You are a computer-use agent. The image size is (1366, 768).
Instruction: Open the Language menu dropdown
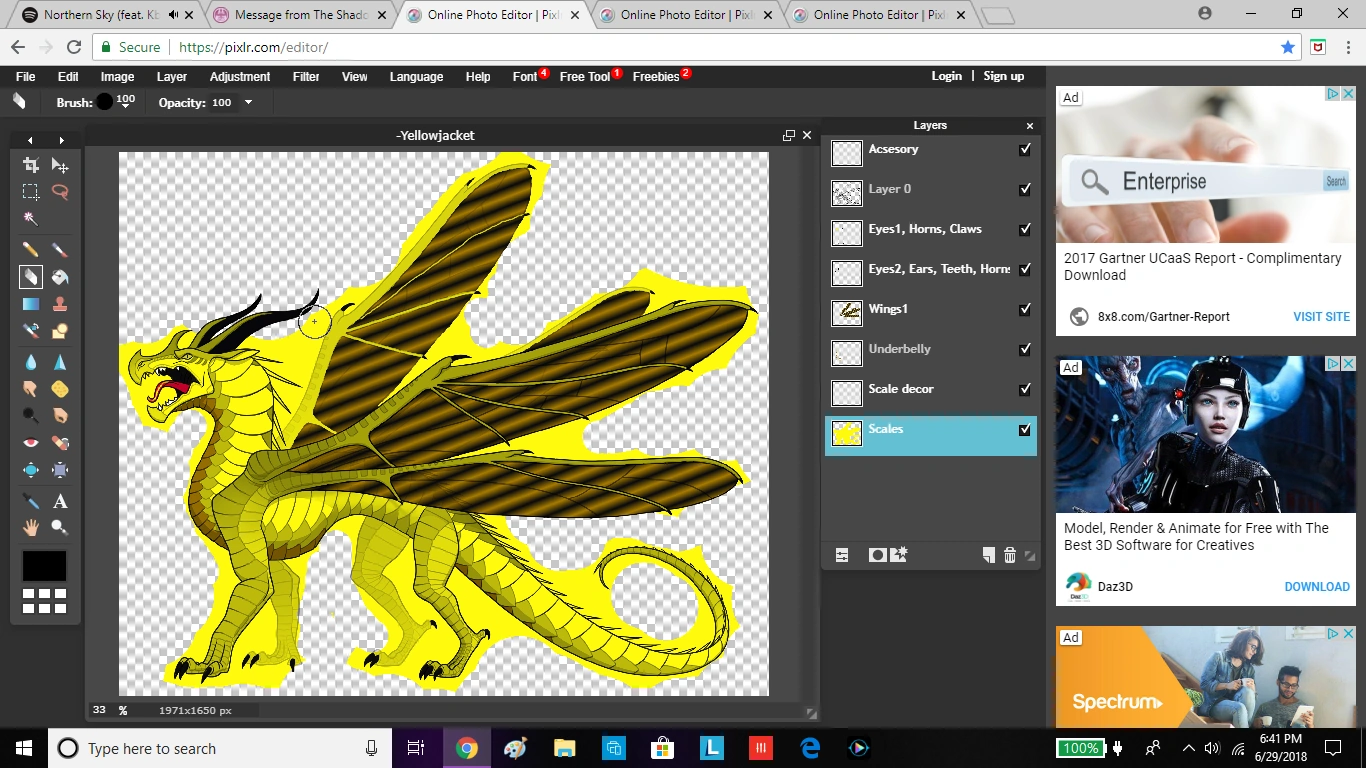(x=416, y=77)
